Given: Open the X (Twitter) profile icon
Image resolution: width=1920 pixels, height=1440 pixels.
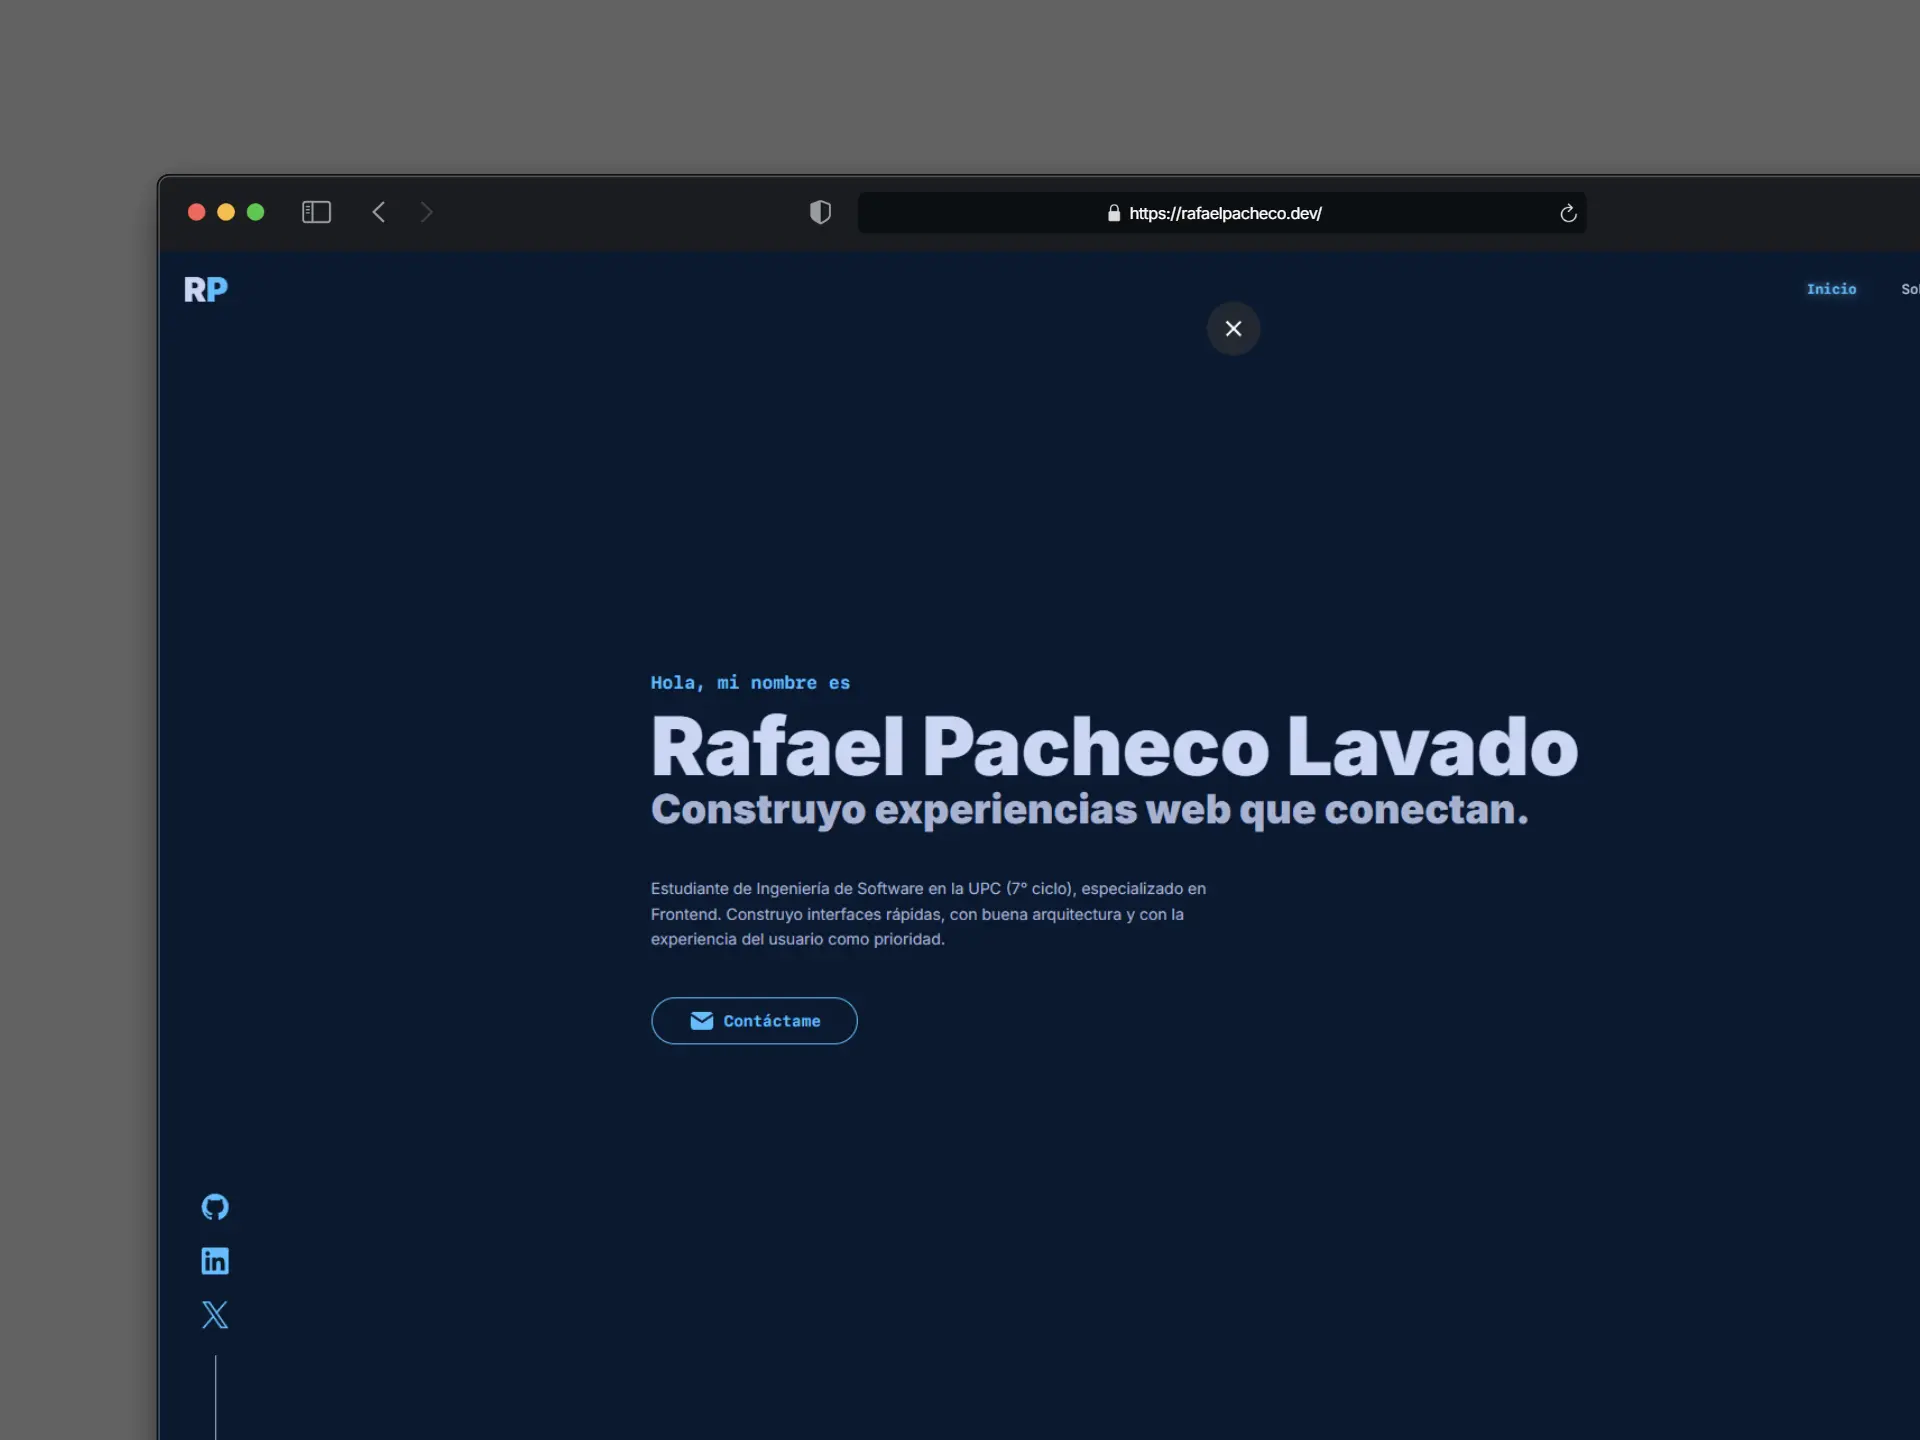Looking at the screenshot, I should (214, 1315).
